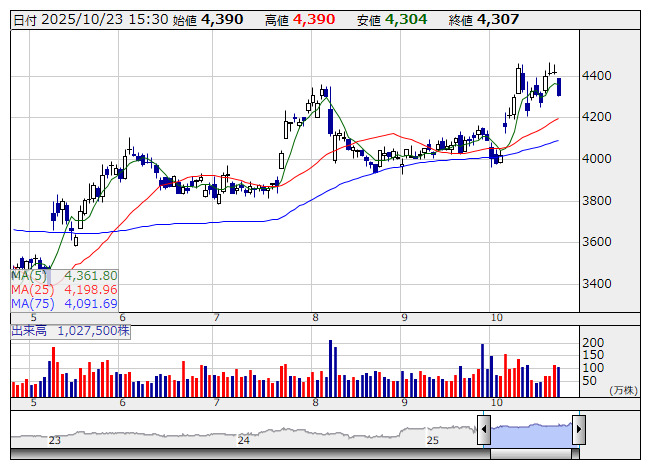
Task: Click the 4200 price axis label
Action: click(x=597, y=117)
